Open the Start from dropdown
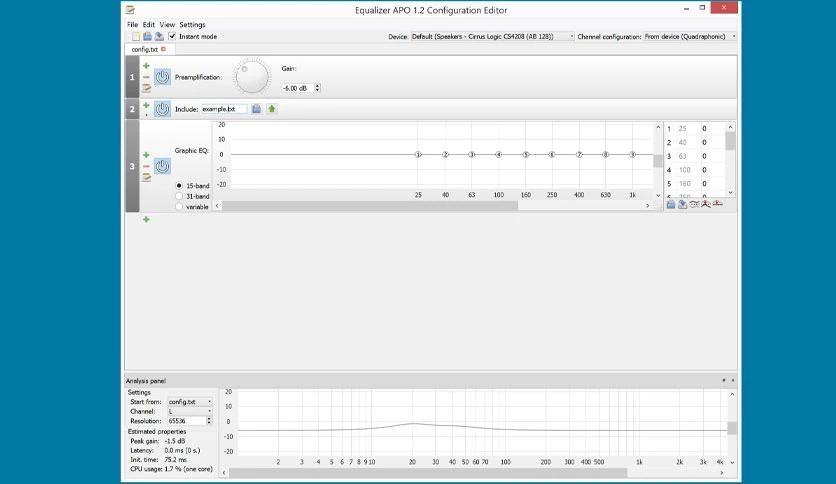 point(190,402)
